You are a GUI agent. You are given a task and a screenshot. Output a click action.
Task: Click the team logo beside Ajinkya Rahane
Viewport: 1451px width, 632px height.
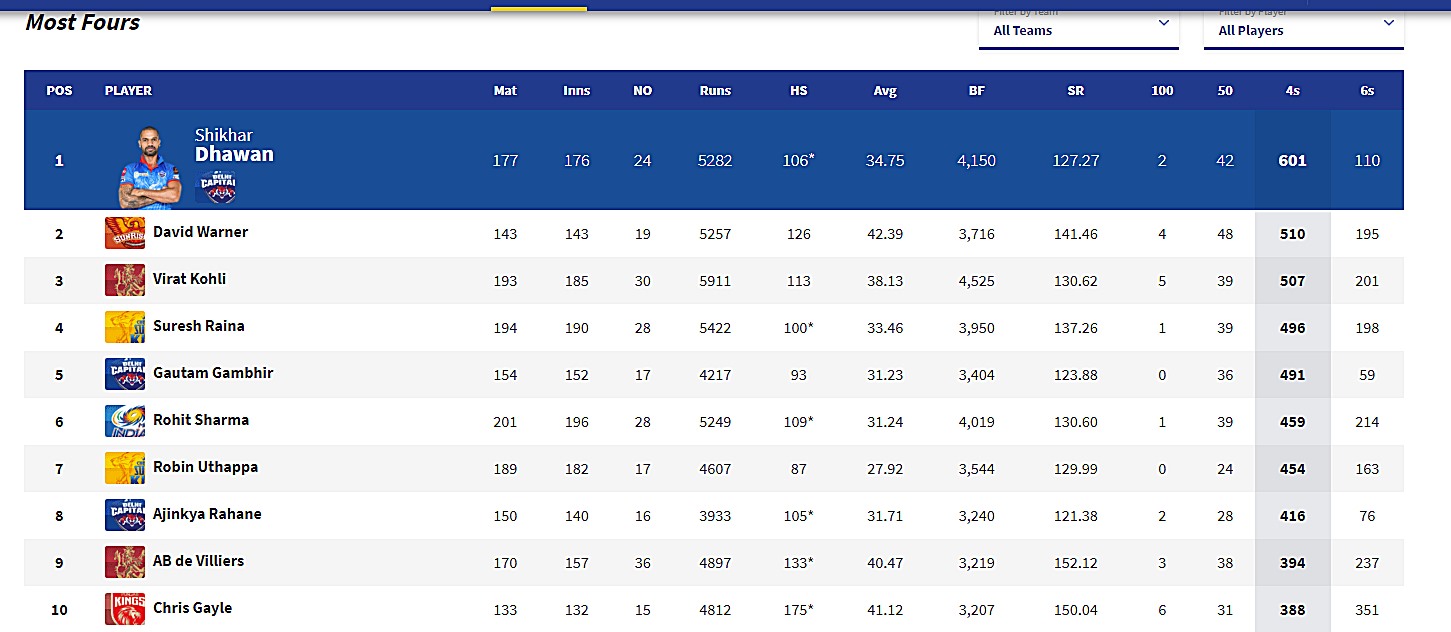(x=125, y=515)
